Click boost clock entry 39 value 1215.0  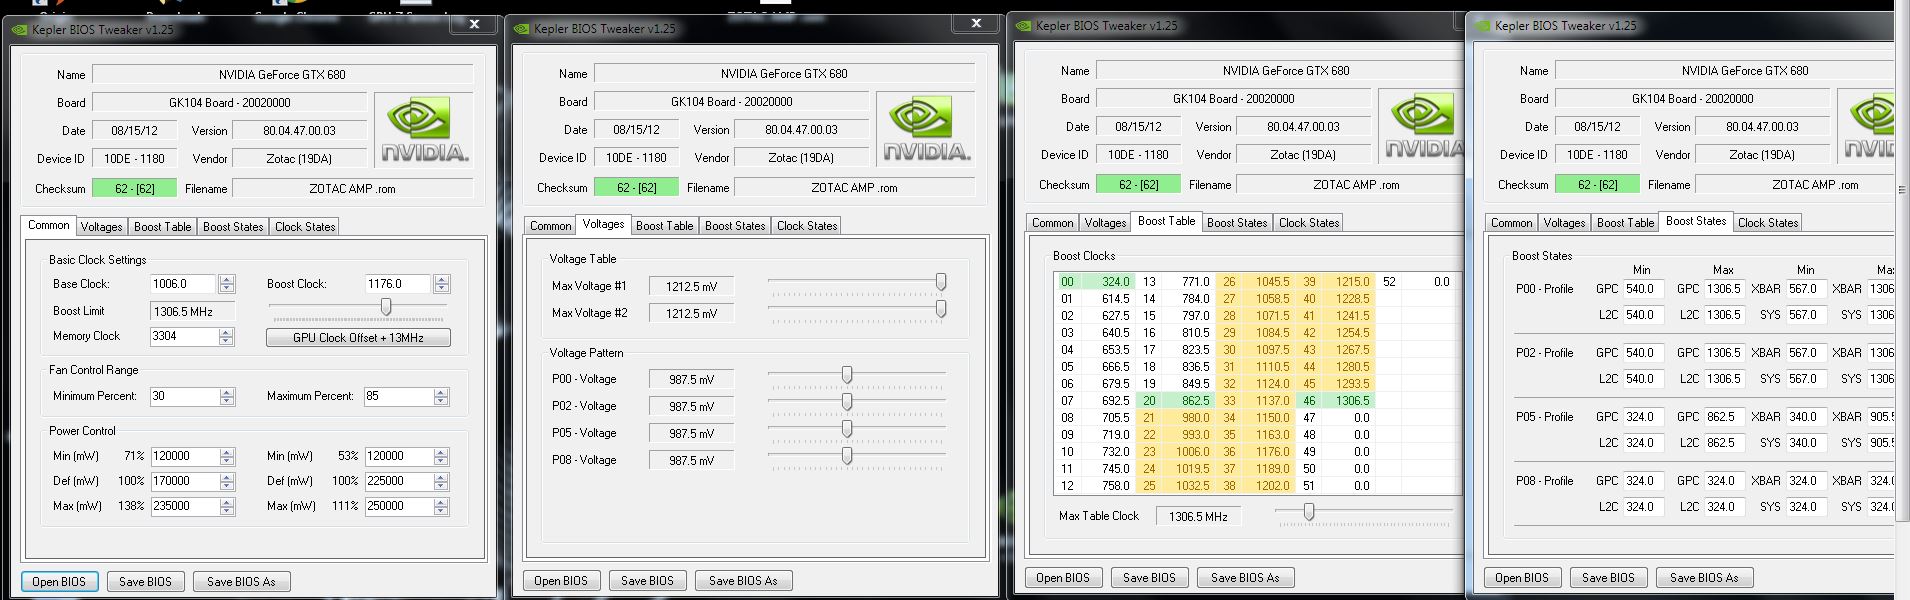point(1347,282)
